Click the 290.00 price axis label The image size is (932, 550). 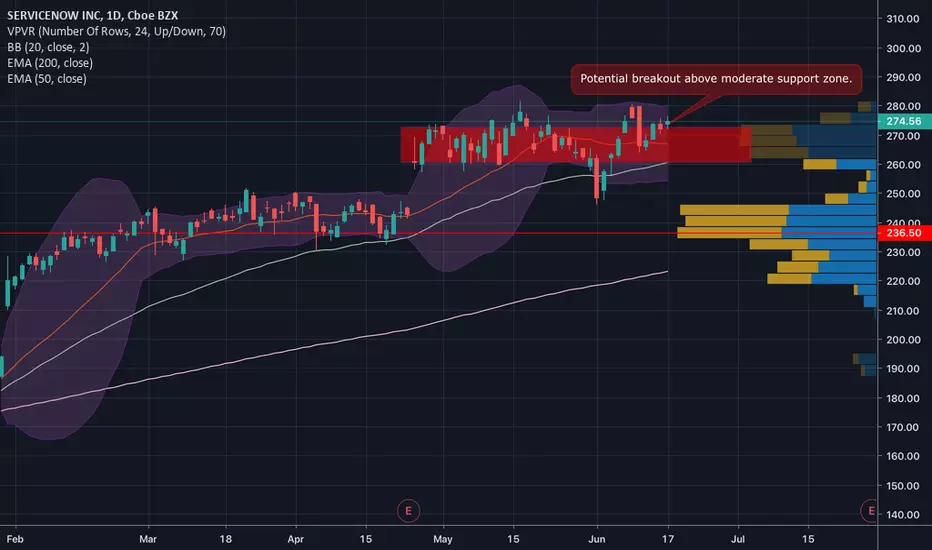pyautogui.click(x=903, y=77)
